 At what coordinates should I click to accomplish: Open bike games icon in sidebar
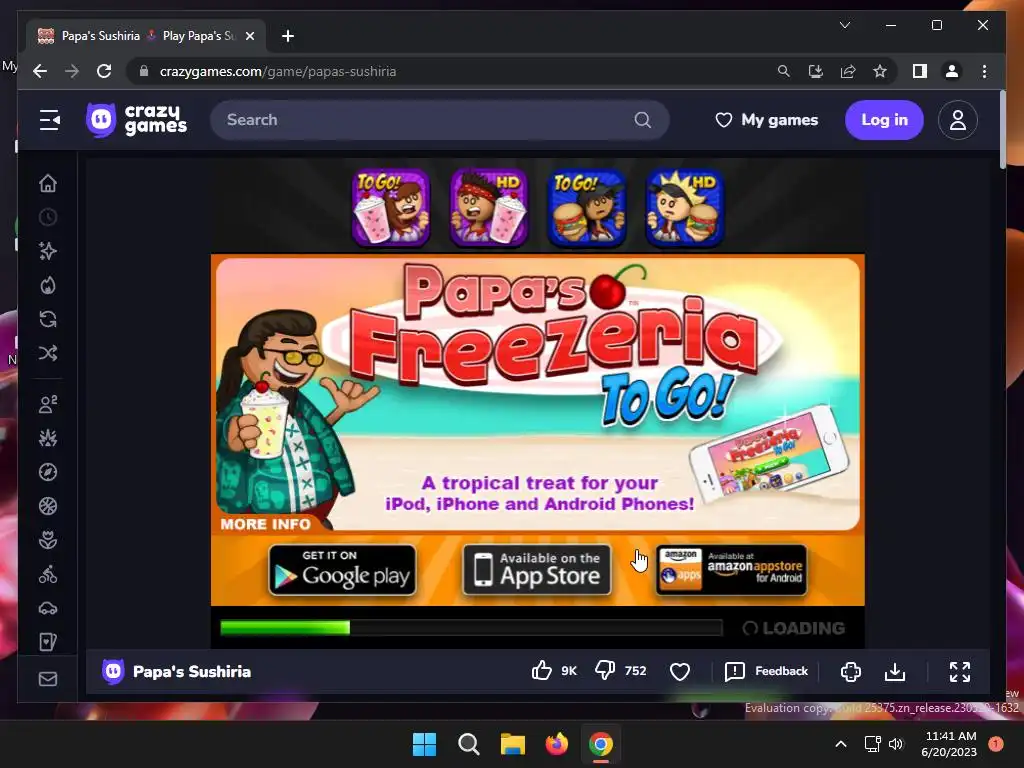point(48,575)
